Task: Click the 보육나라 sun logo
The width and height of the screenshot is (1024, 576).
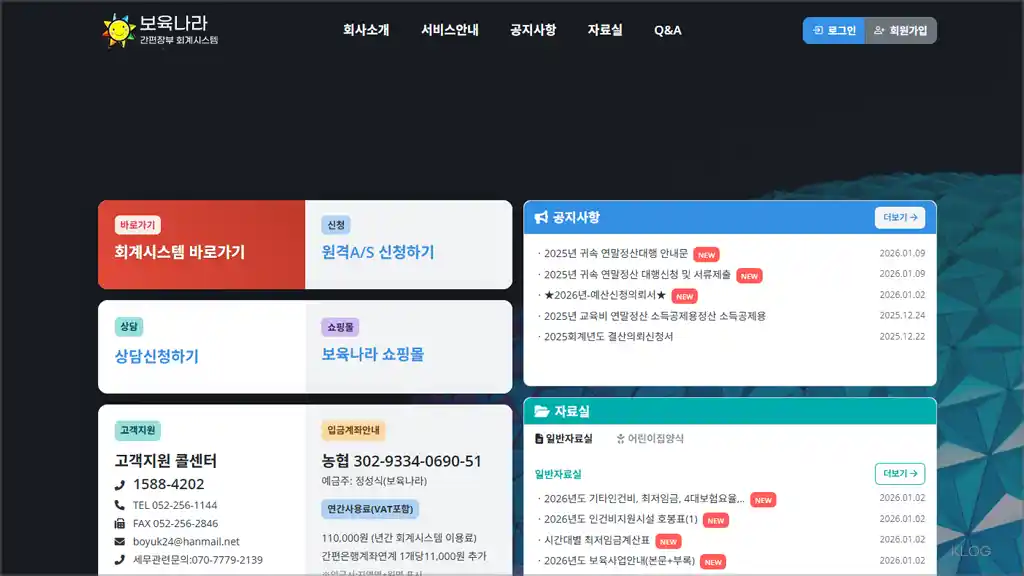Action: 119,28
